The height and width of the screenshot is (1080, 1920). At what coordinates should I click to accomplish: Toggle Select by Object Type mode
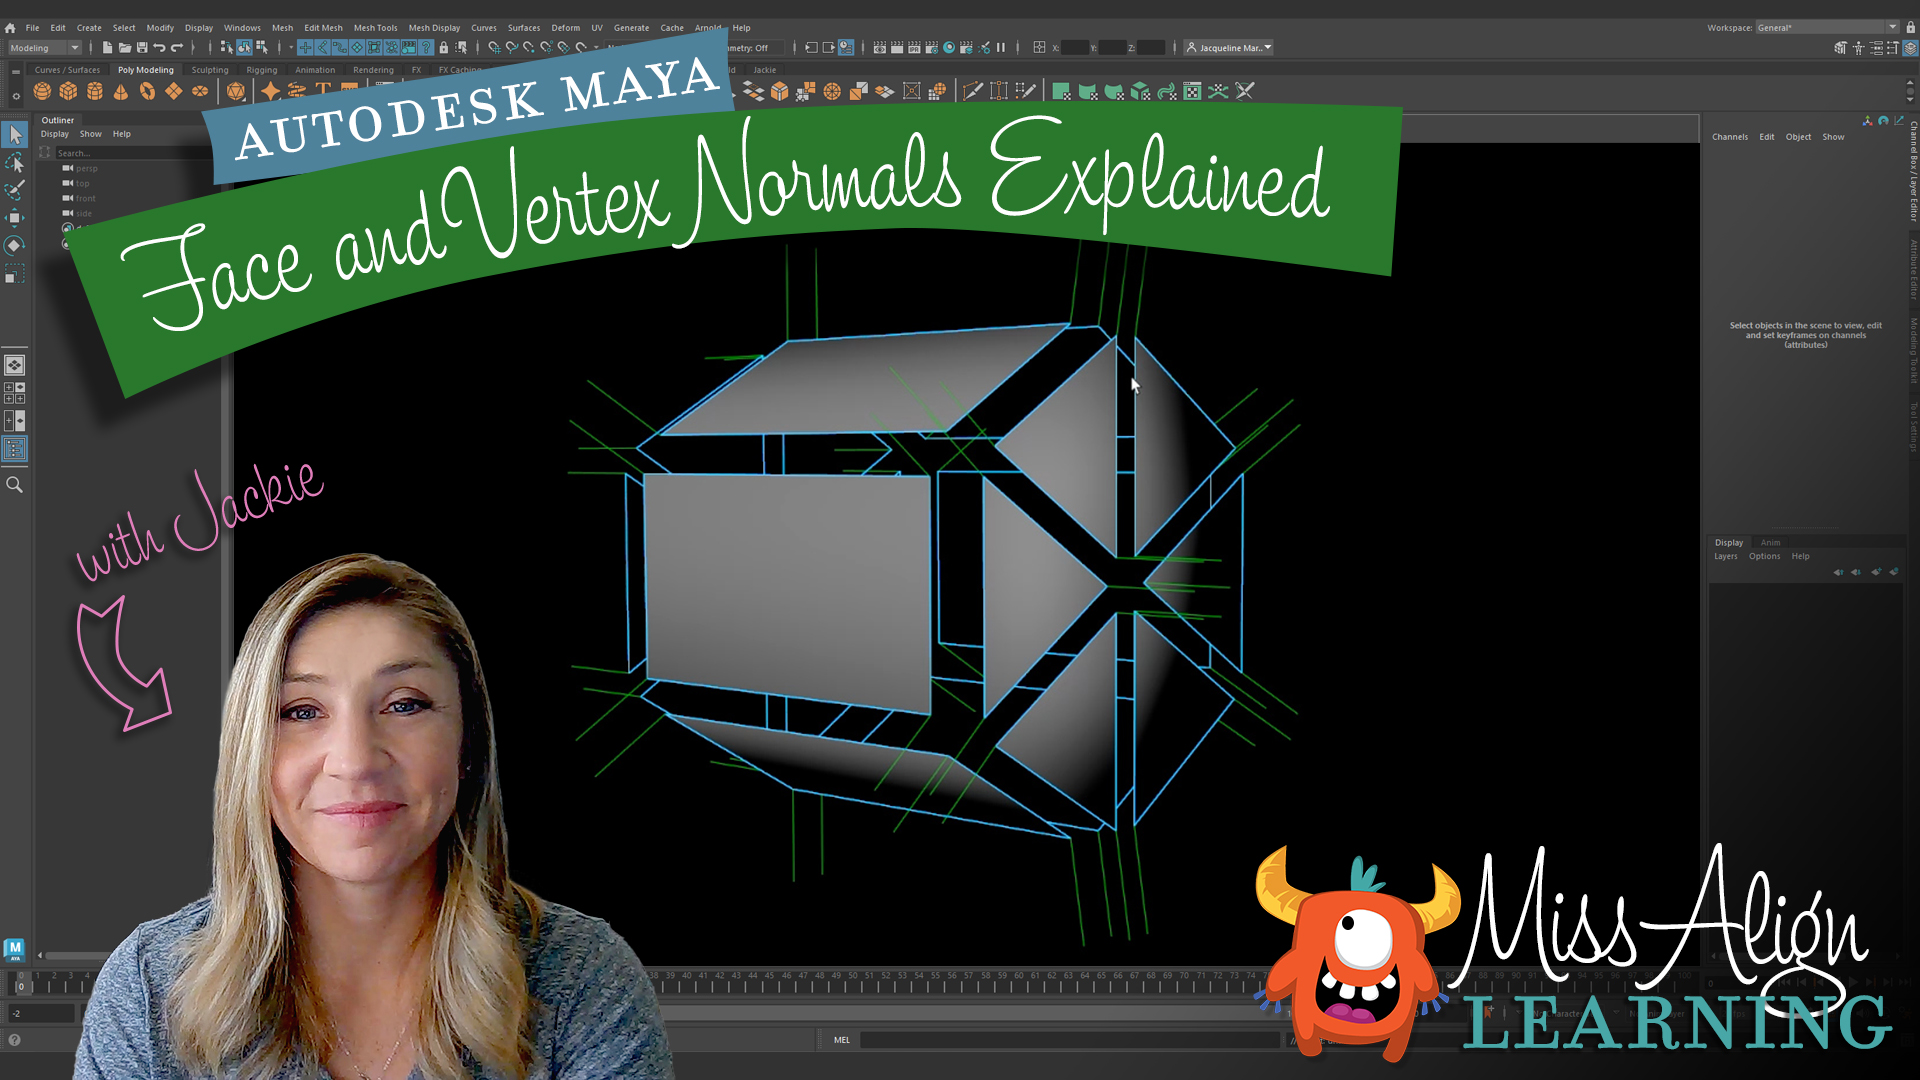pyautogui.click(x=244, y=48)
